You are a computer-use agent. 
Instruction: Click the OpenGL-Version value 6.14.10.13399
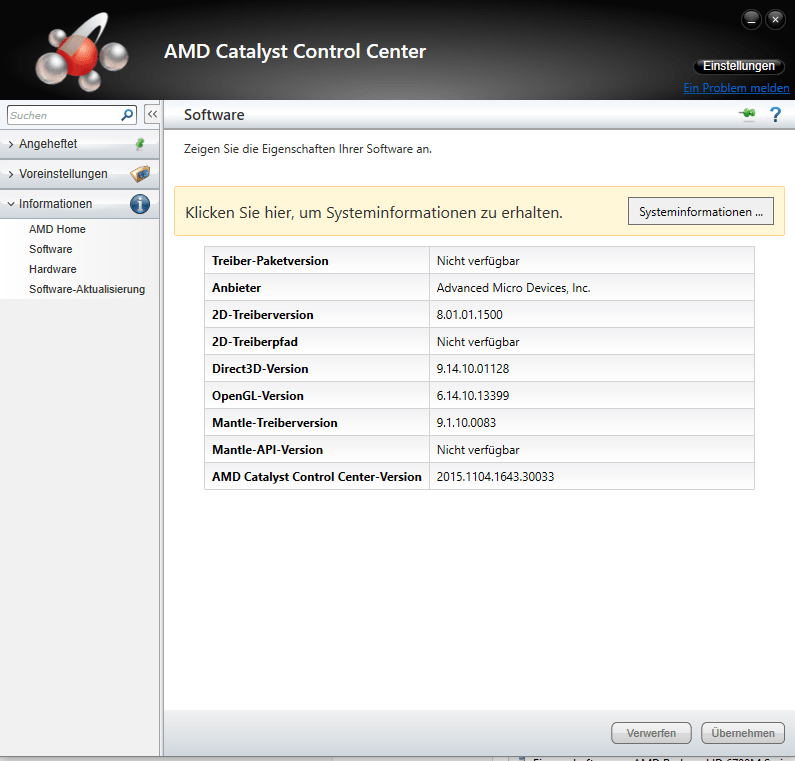click(x=473, y=395)
